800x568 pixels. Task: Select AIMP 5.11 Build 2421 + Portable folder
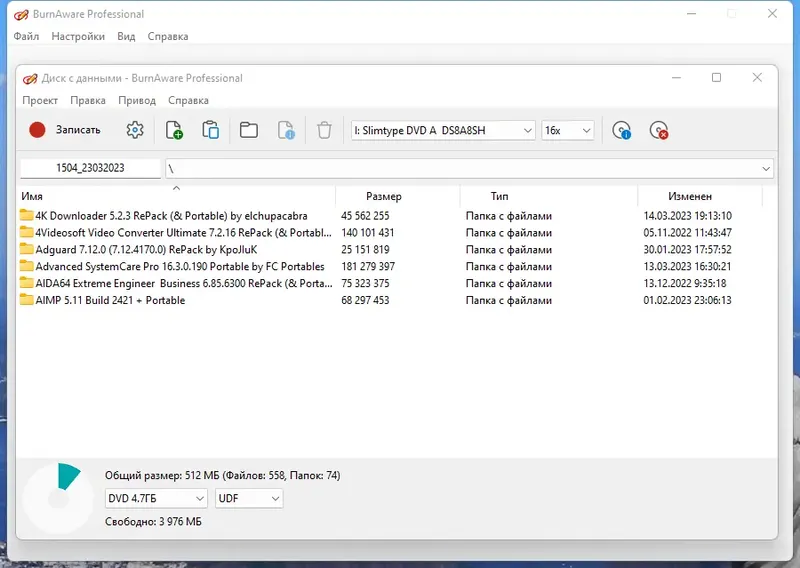pyautogui.click(x=110, y=300)
